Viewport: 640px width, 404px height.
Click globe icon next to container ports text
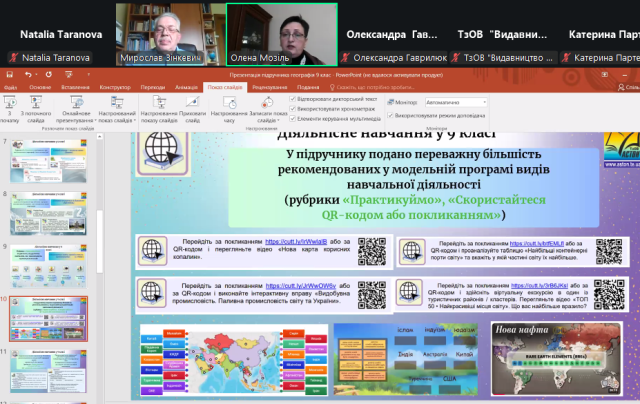pyautogui.click(x=412, y=251)
